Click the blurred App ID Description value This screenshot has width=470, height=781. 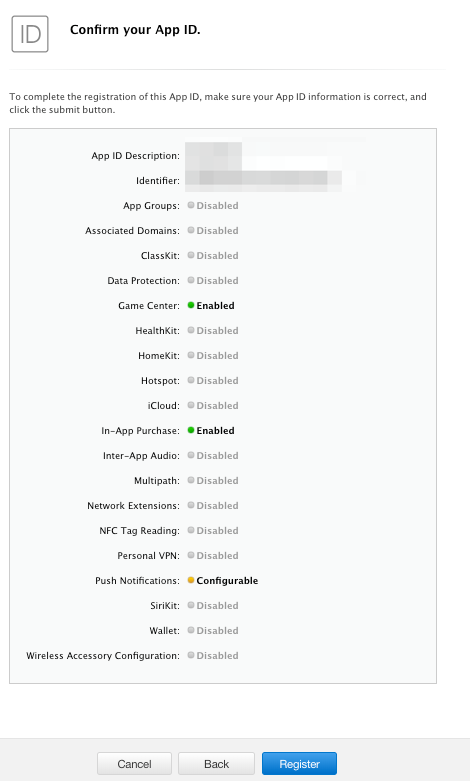tap(214, 155)
